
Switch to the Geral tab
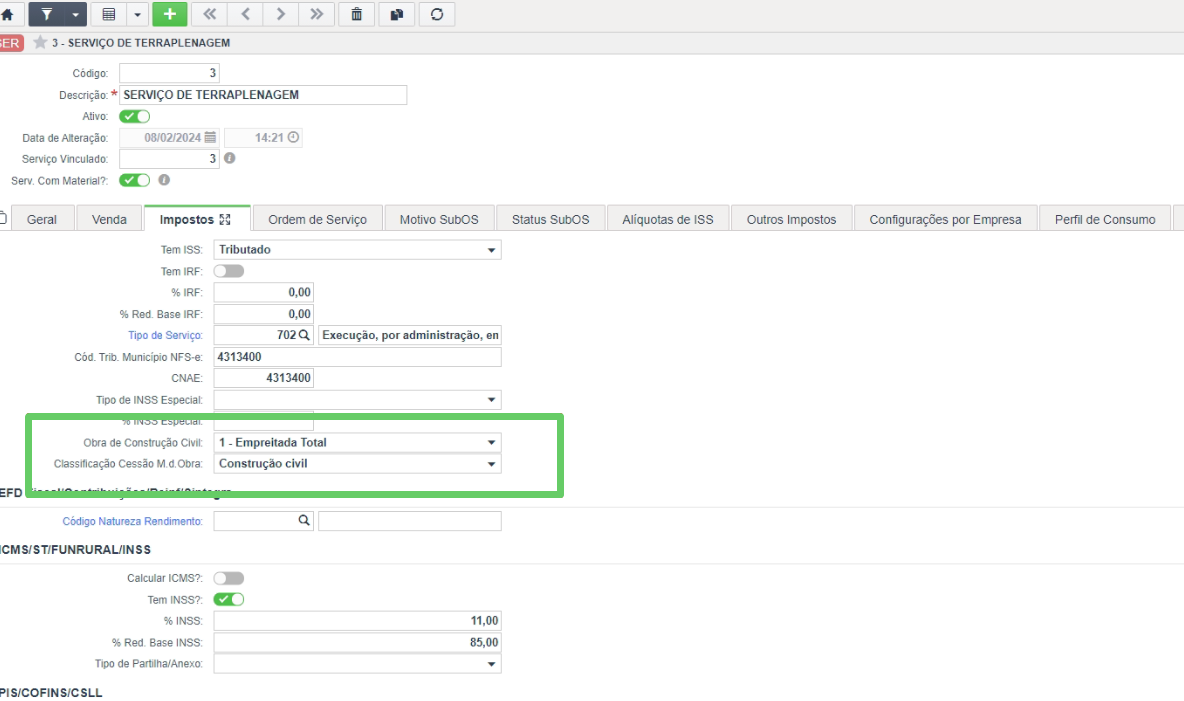[42, 219]
